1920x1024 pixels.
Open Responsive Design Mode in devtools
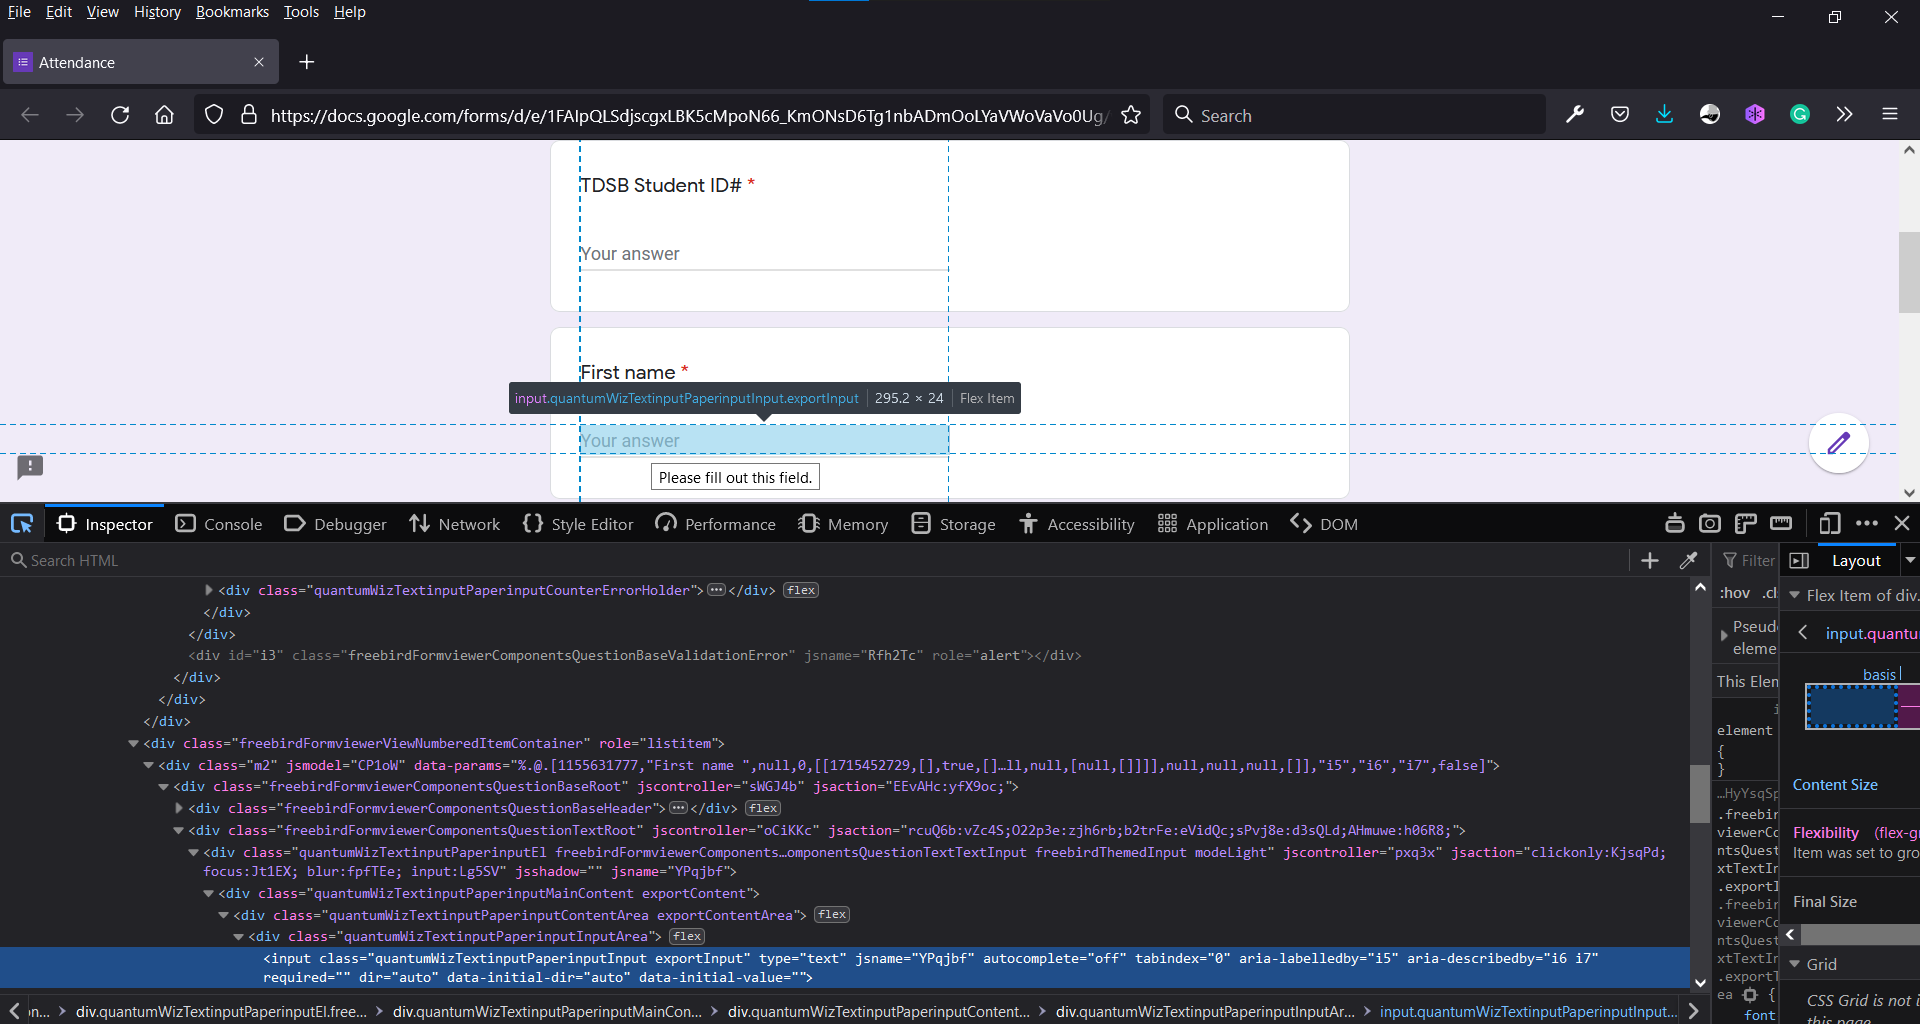click(x=1831, y=523)
